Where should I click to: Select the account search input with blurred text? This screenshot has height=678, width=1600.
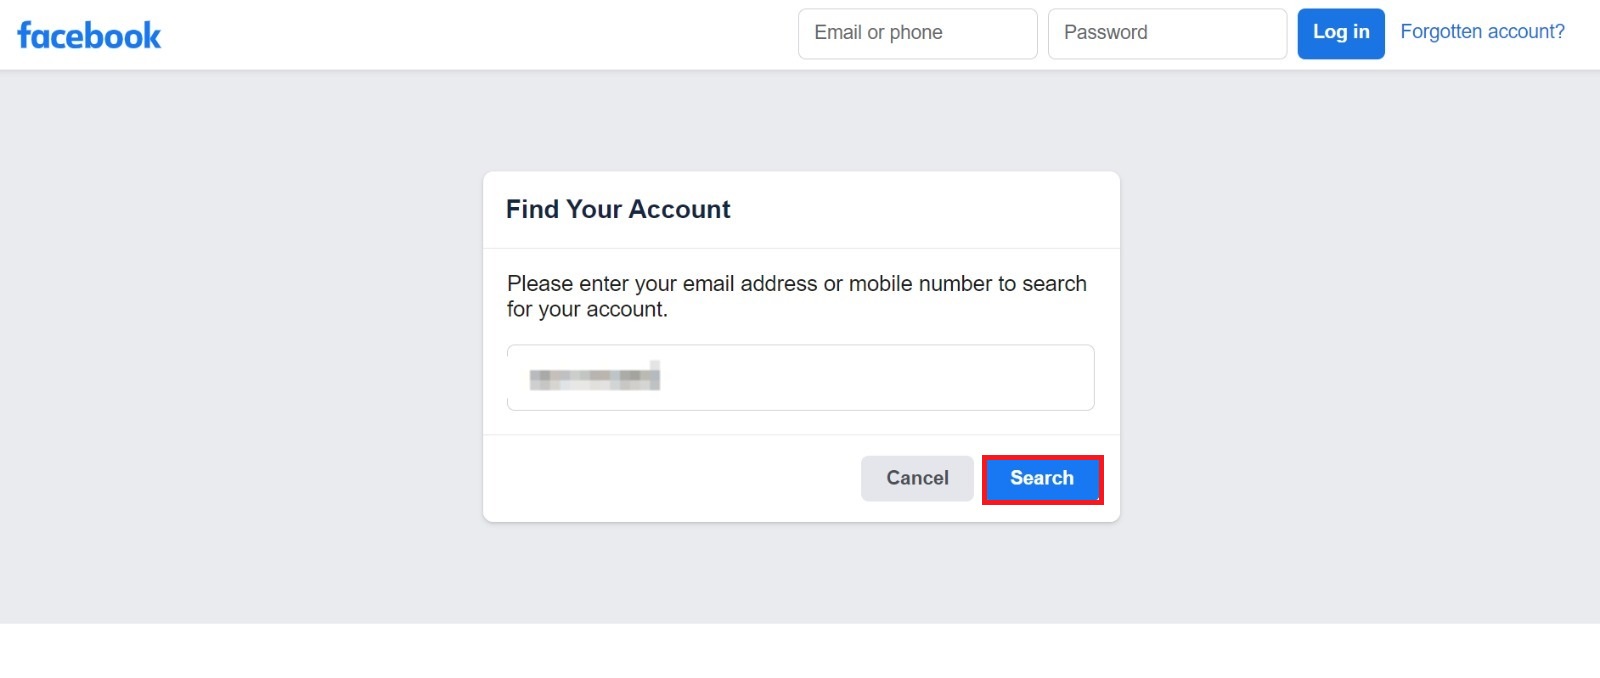point(799,377)
